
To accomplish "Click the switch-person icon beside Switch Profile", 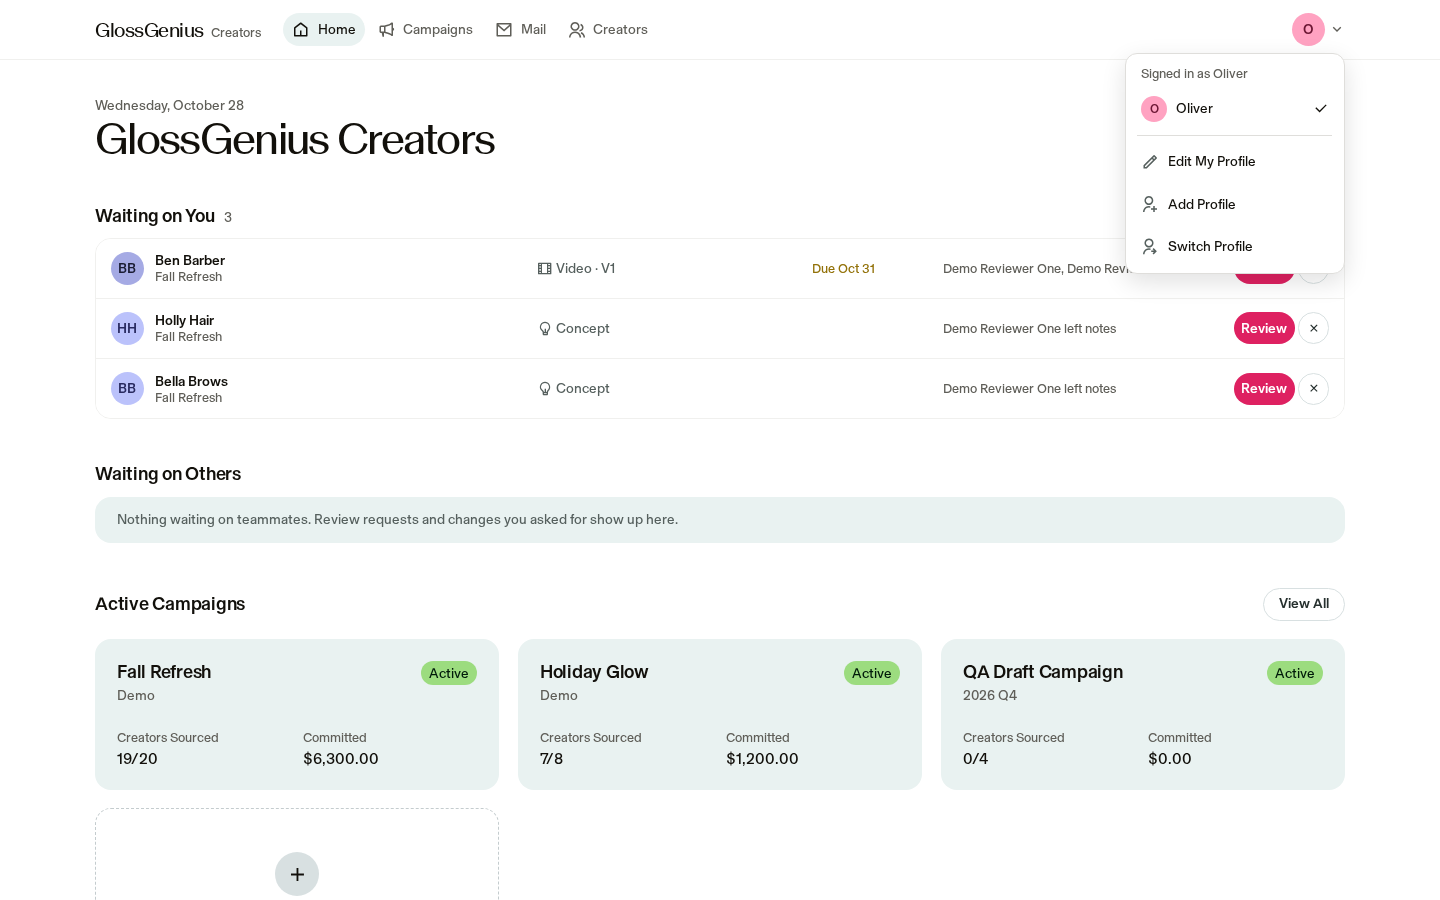I will tap(1150, 246).
